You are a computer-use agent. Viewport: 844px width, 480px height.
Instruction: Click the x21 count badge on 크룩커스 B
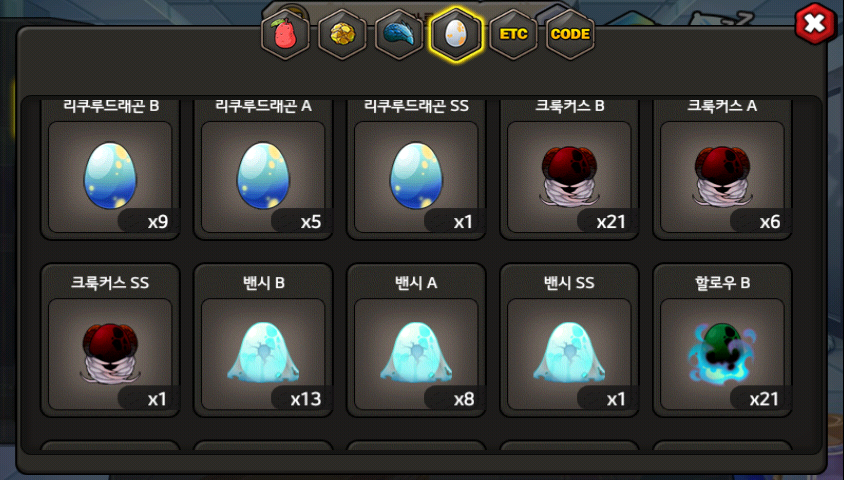(611, 222)
